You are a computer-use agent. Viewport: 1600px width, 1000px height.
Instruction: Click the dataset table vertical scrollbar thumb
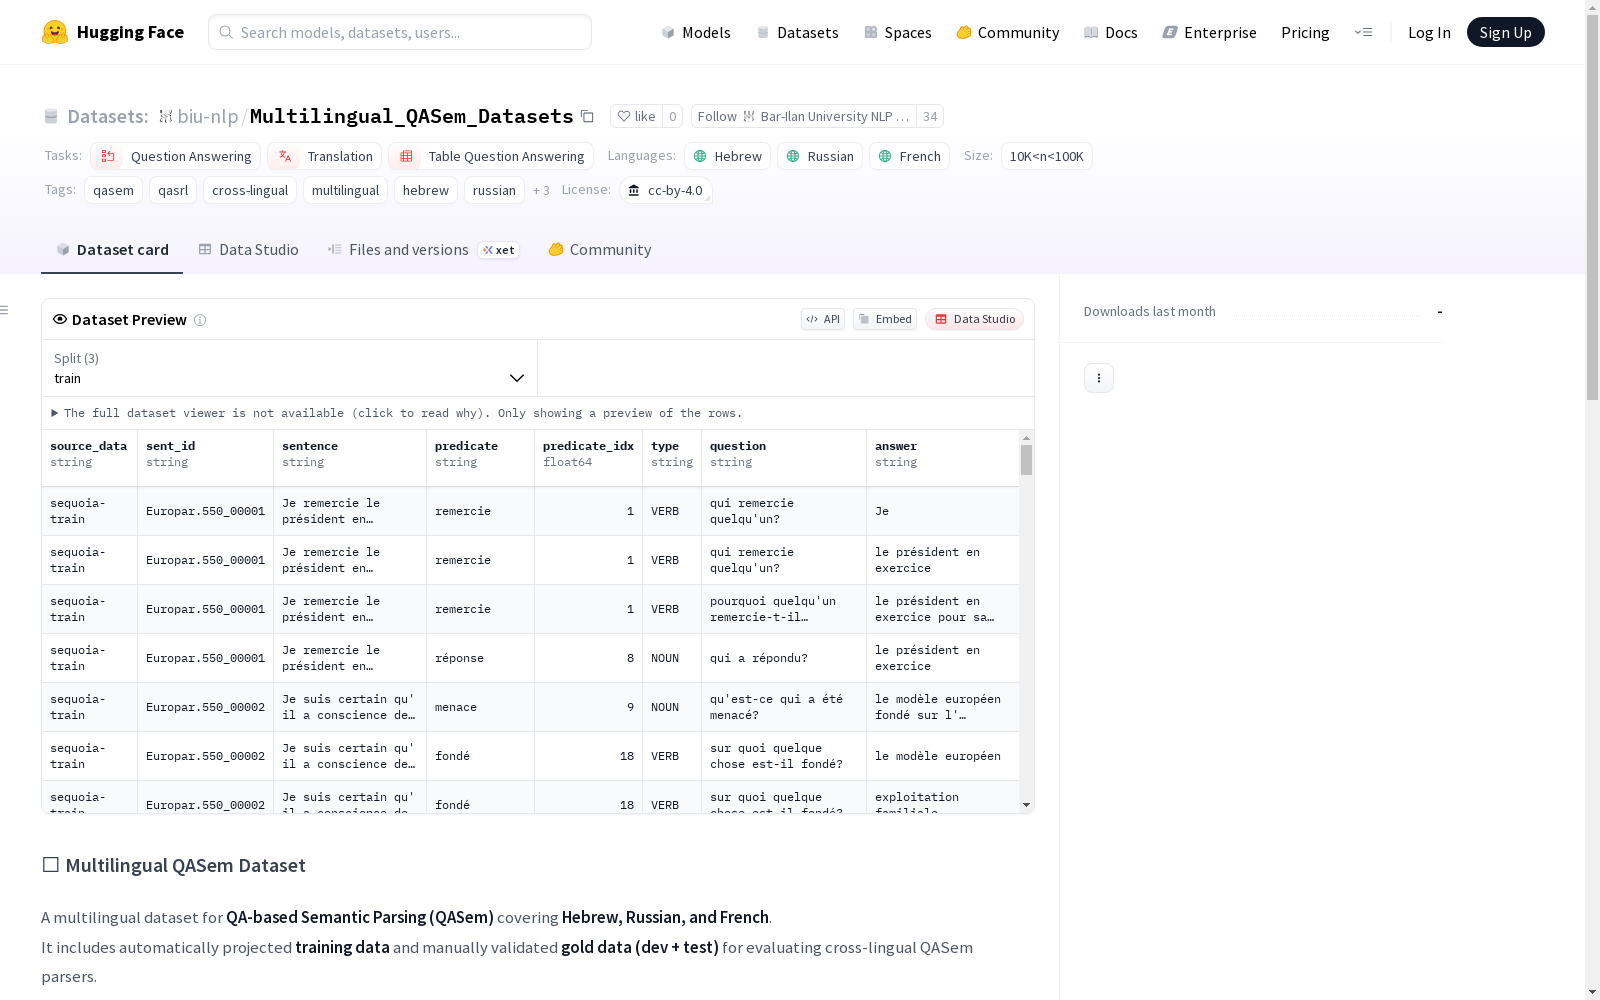(x=1026, y=460)
